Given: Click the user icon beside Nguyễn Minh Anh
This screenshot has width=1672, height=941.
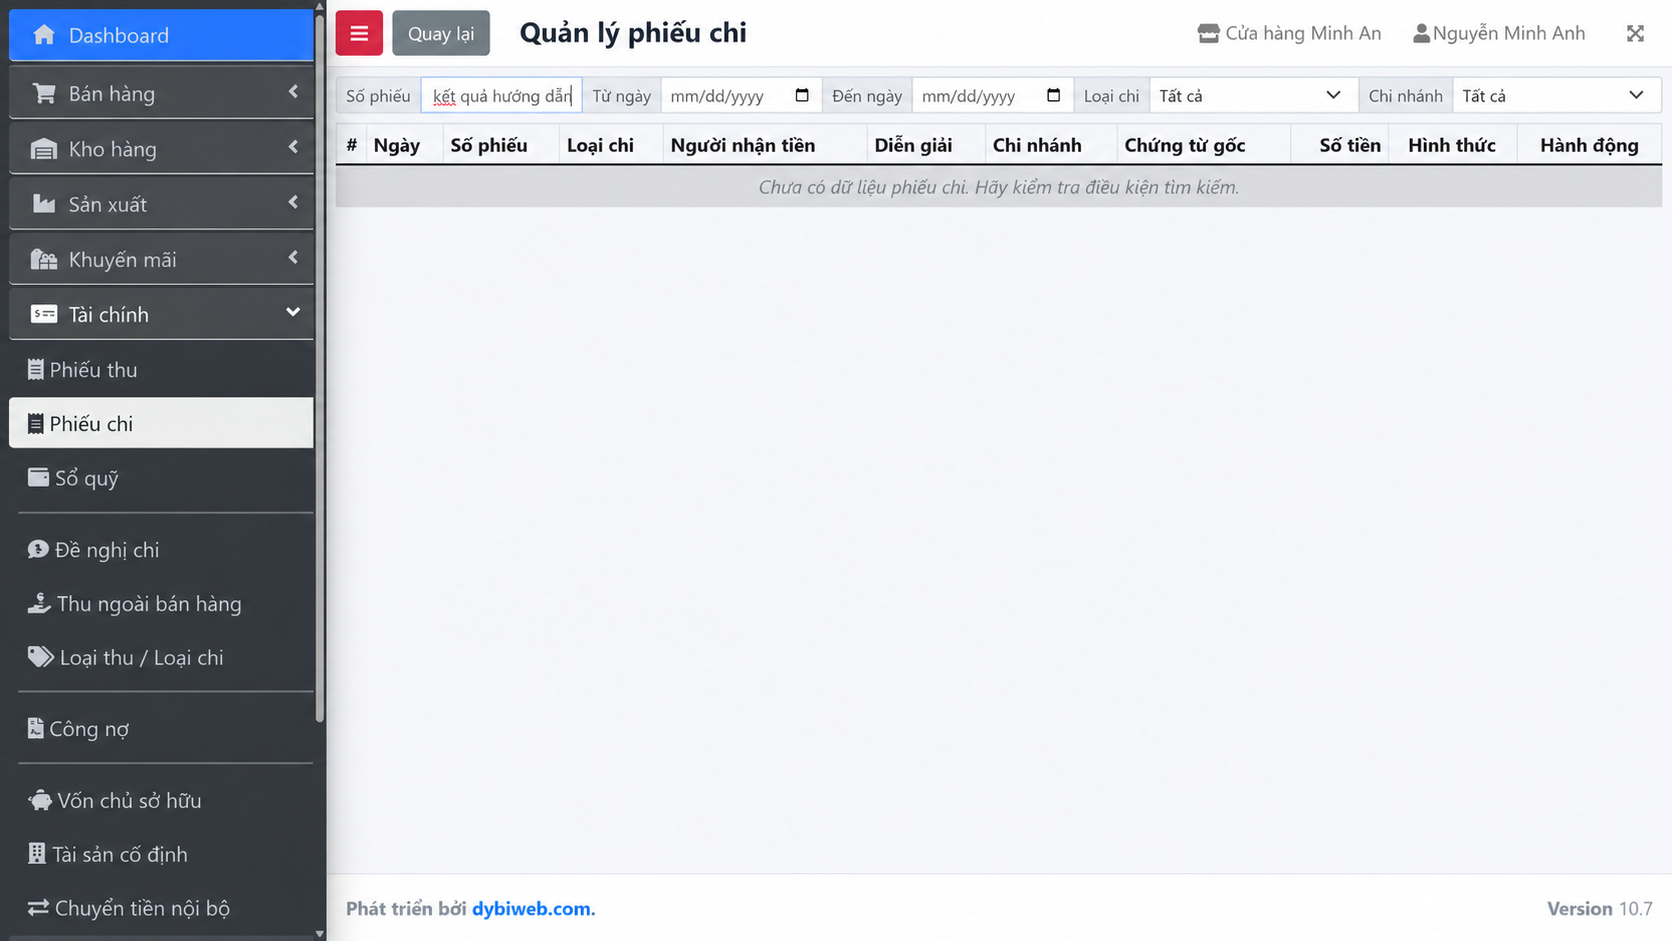Looking at the screenshot, I should pyautogui.click(x=1421, y=34).
